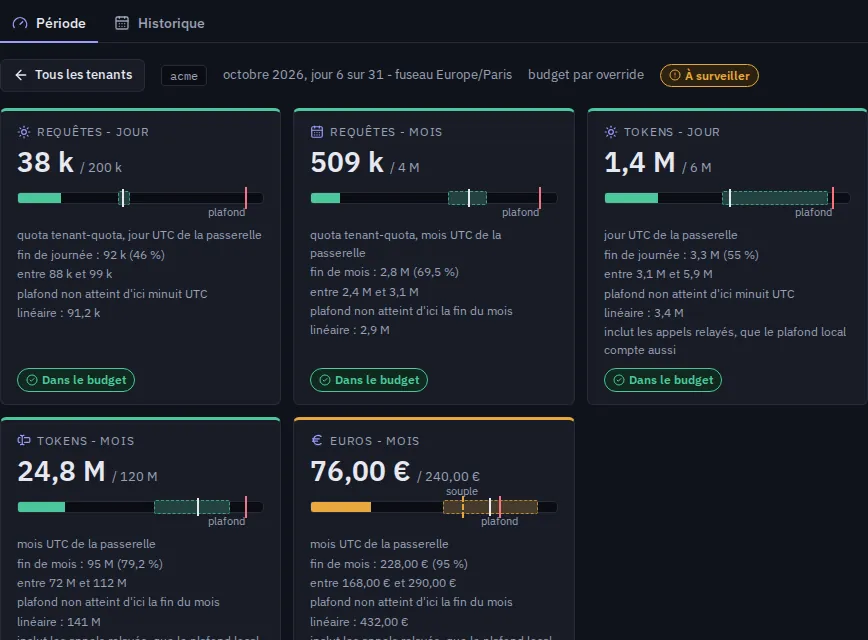The image size is (868, 640).
Task: Click the sun icon beside Requêtes - Jour
Action: [x=24, y=132]
